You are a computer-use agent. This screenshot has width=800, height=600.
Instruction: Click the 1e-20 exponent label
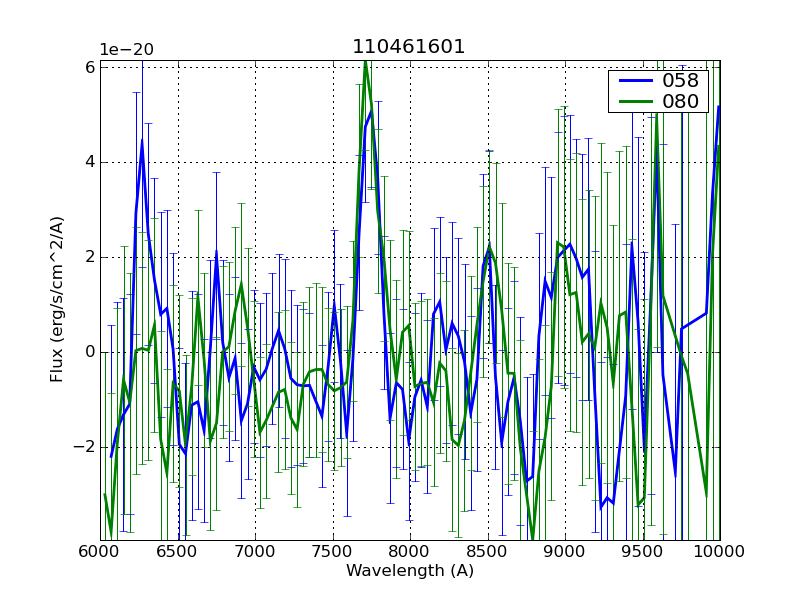(x=125, y=50)
